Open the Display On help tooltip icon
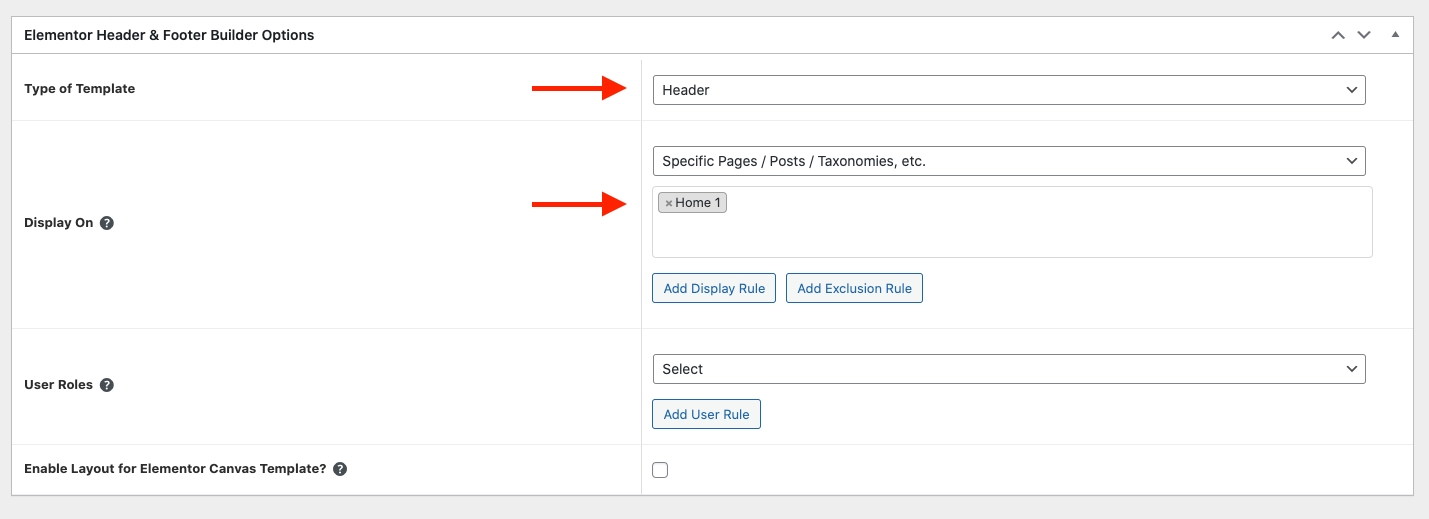This screenshot has width=1429, height=519. (x=107, y=223)
